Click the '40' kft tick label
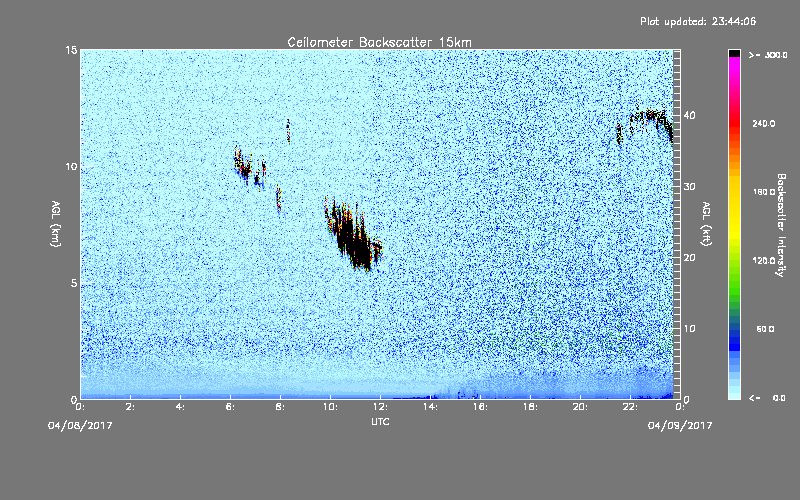Screen dimensions: 800x500 (689, 115)
